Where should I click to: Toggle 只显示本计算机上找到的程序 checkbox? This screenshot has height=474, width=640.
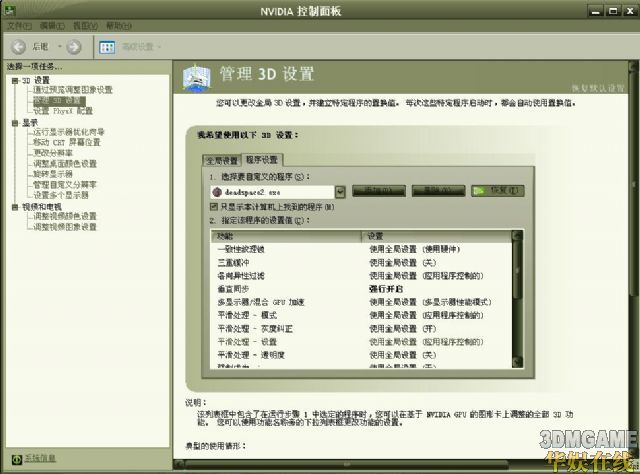tap(214, 207)
